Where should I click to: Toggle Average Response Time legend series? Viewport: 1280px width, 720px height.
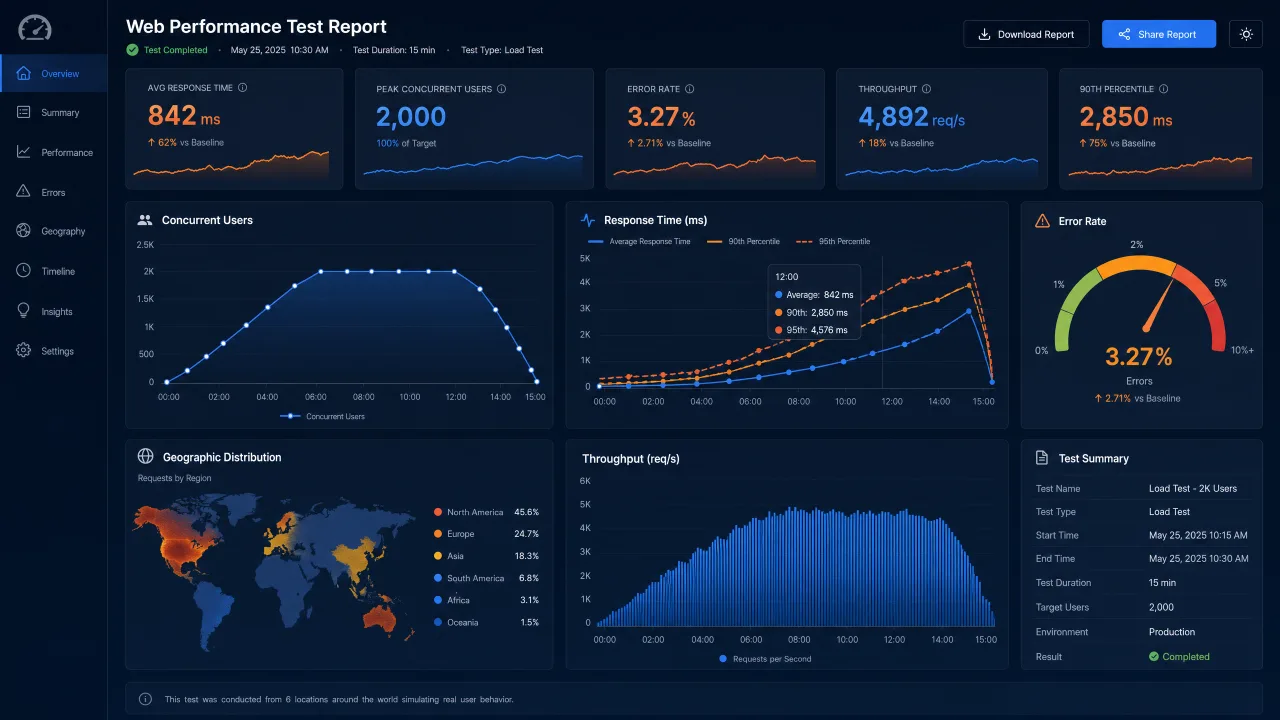[639, 242]
